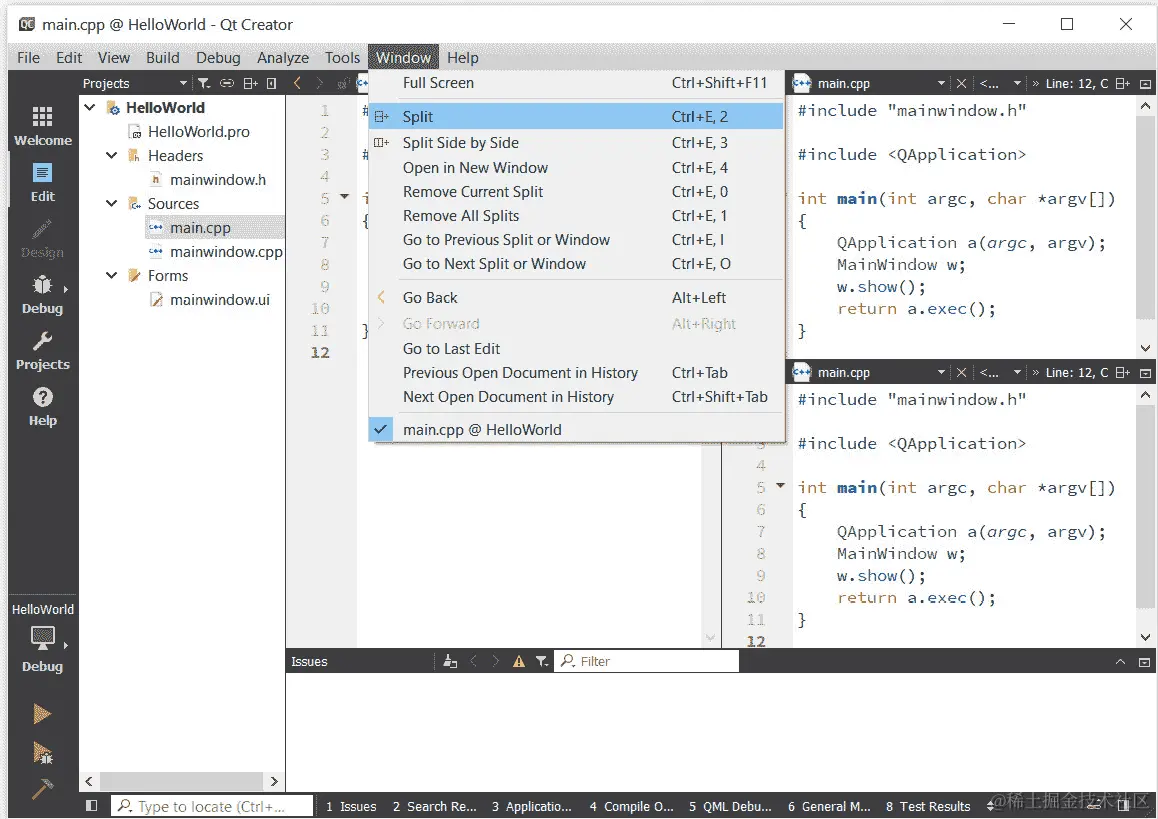1158x819 pixels.
Task: Close document in lower right editor
Action: click(x=961, y=373)
